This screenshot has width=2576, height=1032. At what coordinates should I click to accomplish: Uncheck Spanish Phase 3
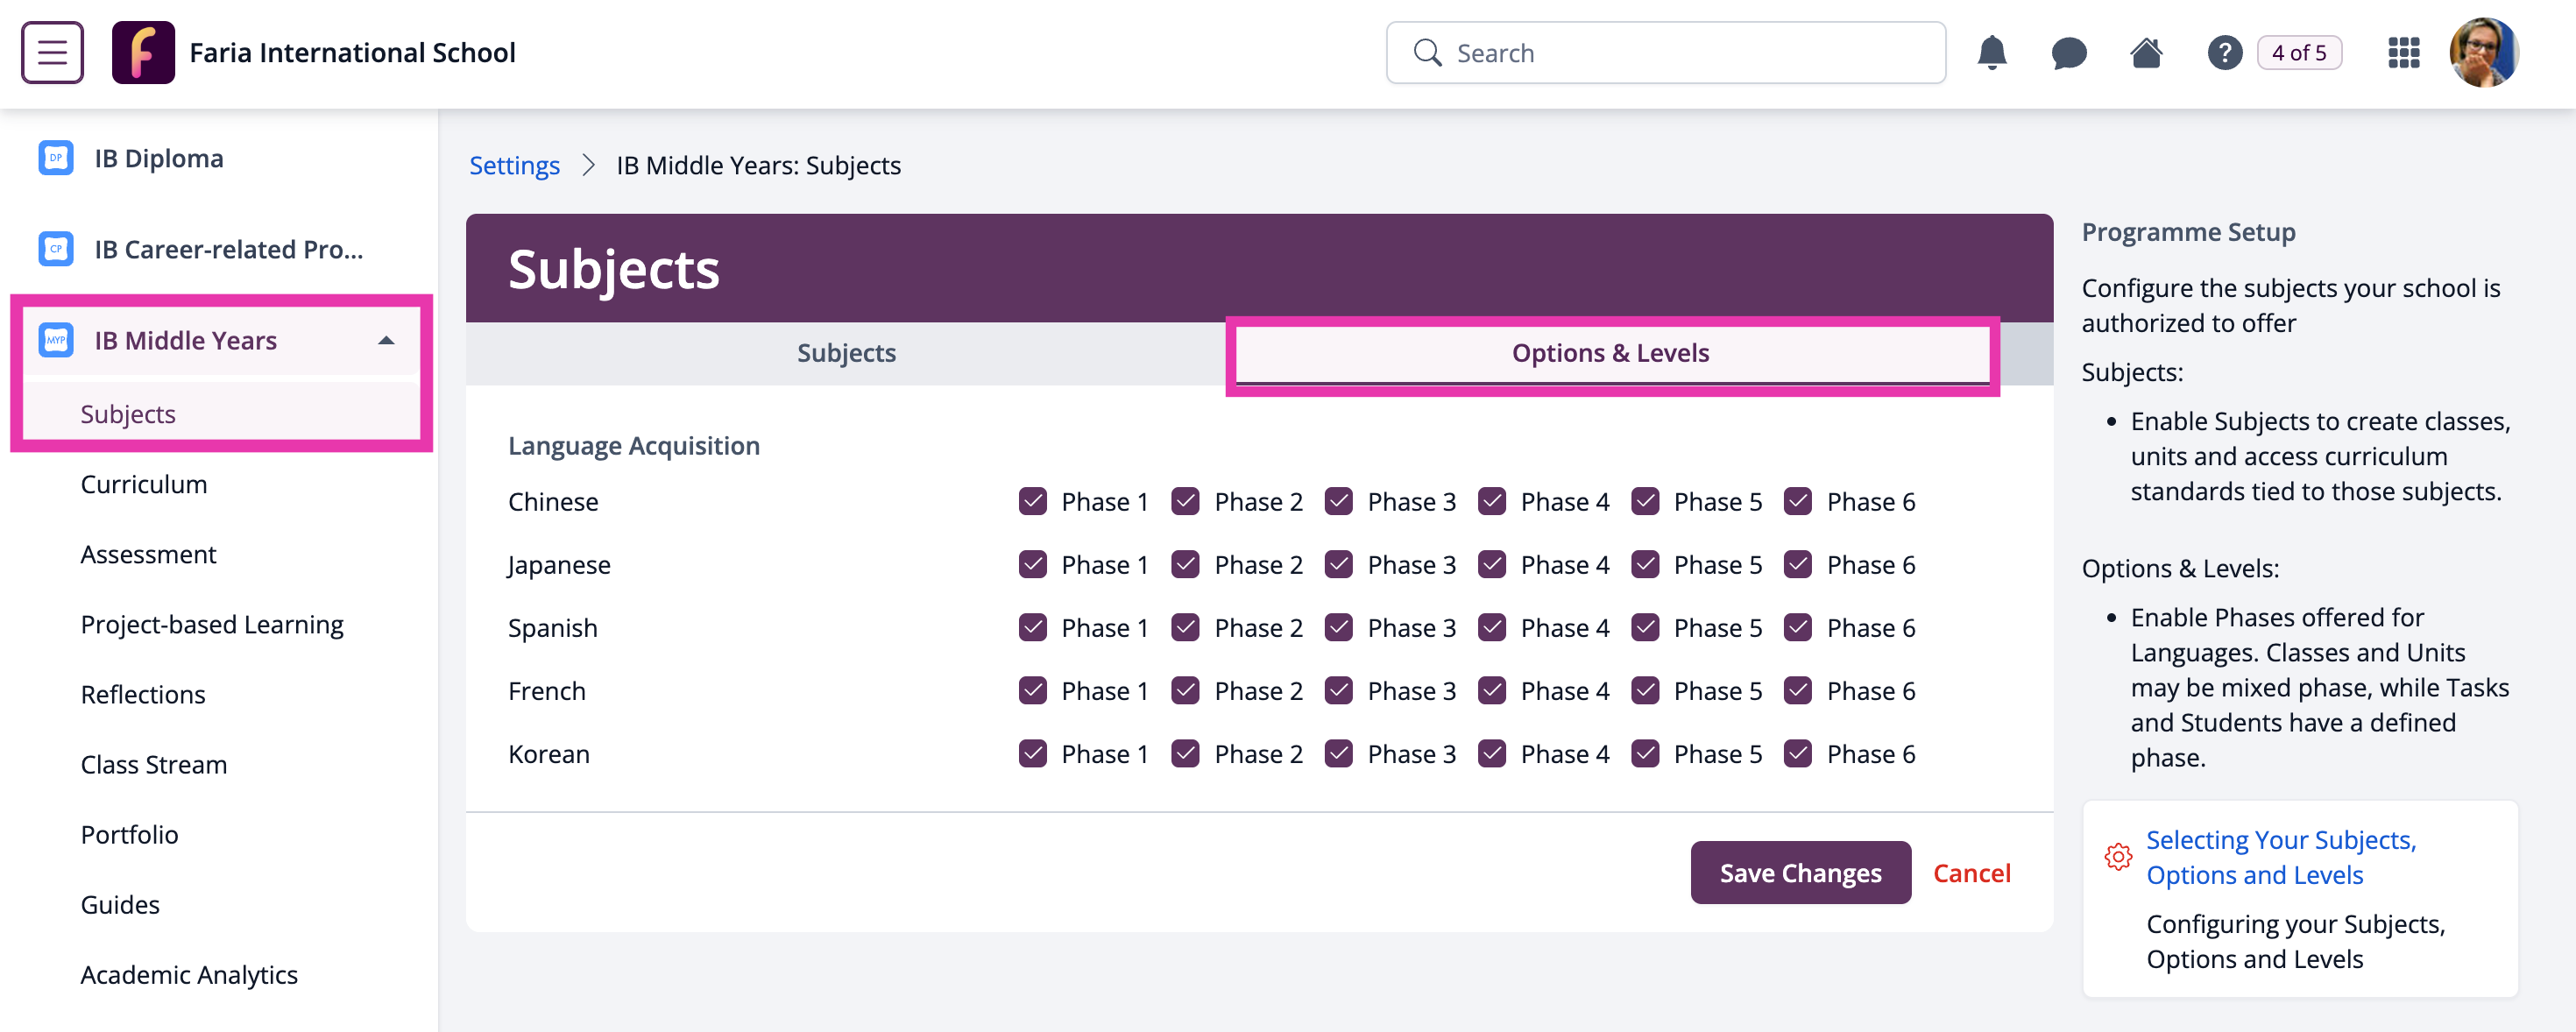pyautogui.click(x=1338, y=627)
